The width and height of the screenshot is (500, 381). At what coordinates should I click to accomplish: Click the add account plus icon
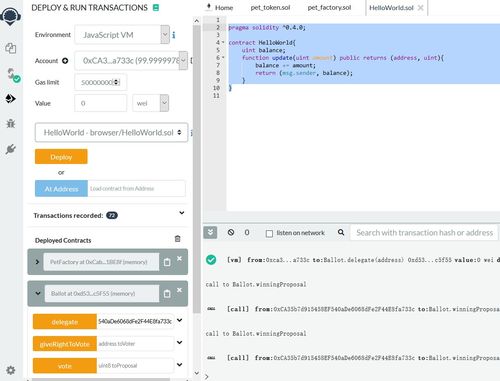click(x=65, y=61)
